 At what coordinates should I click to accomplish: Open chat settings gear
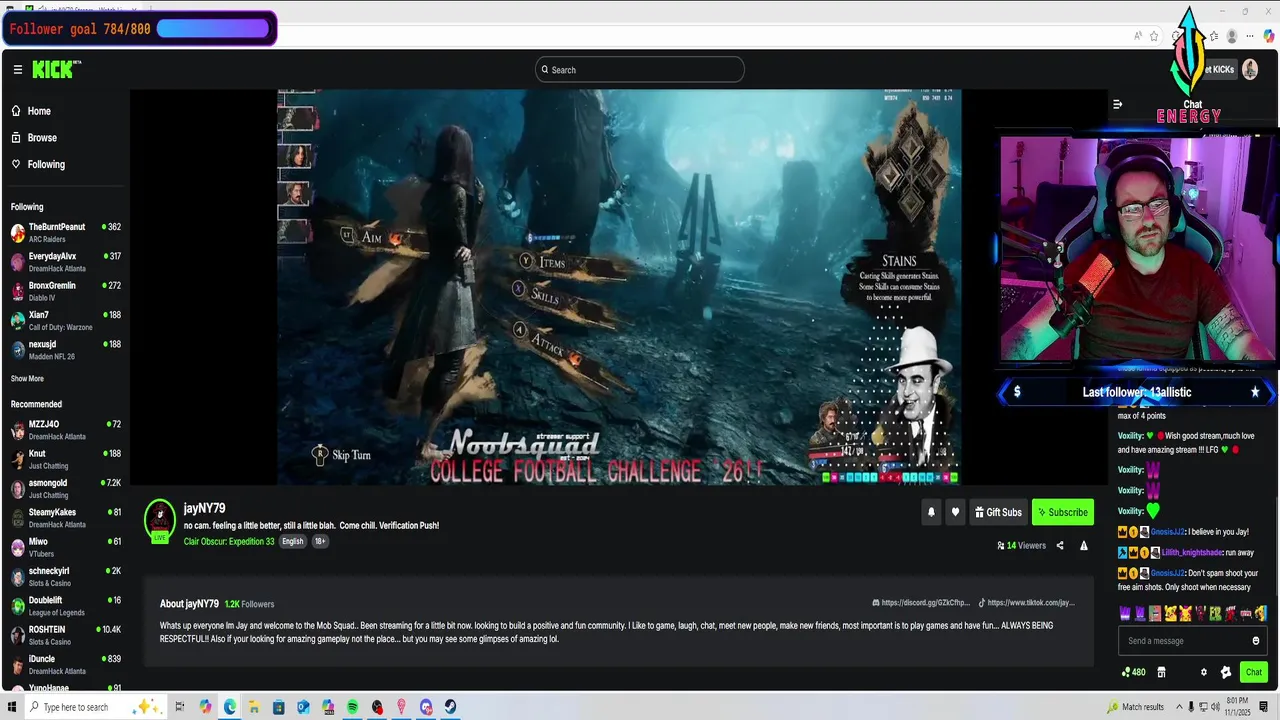click(1204, 672)
